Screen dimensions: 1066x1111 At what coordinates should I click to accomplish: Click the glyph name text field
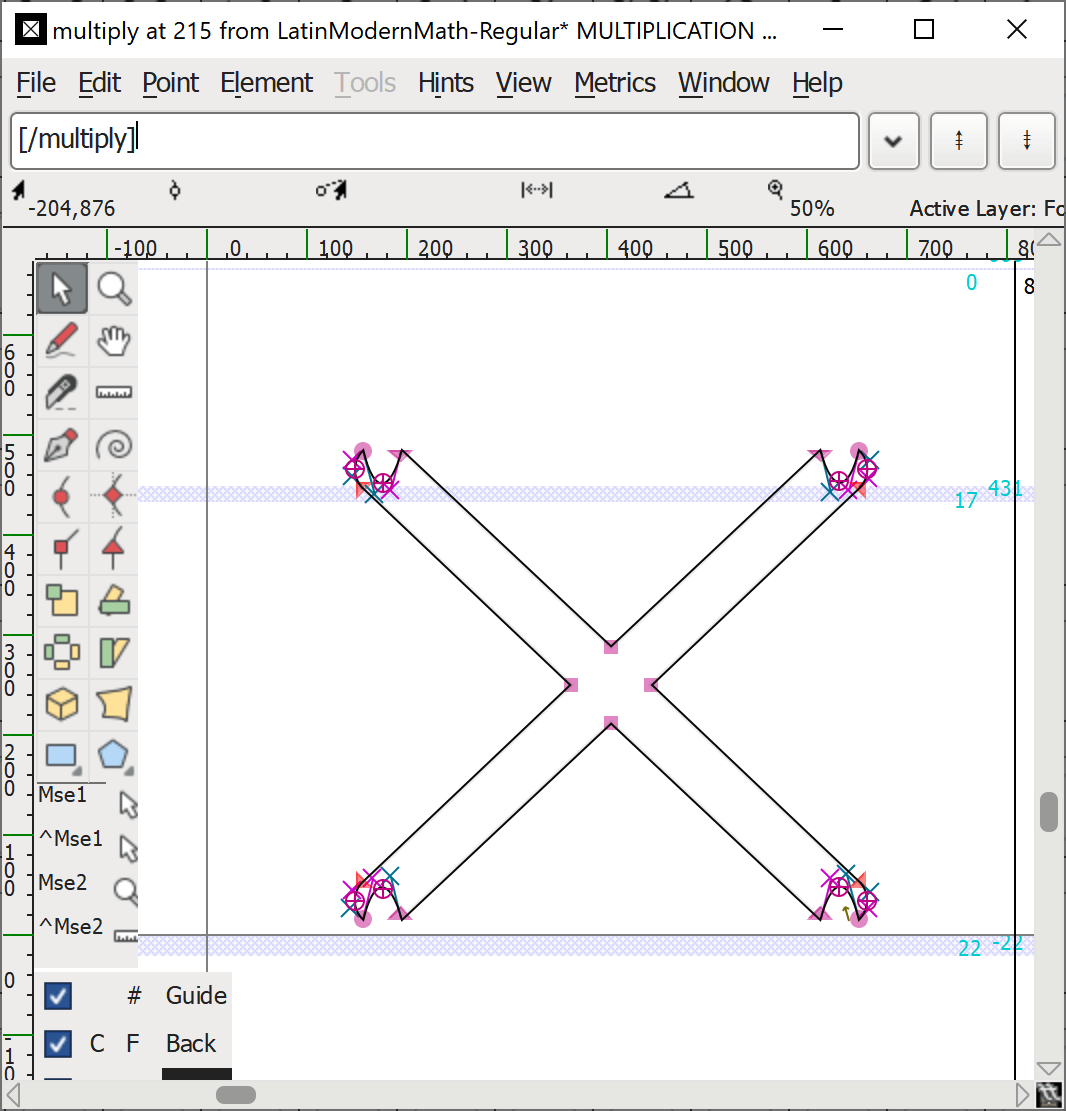434,140
